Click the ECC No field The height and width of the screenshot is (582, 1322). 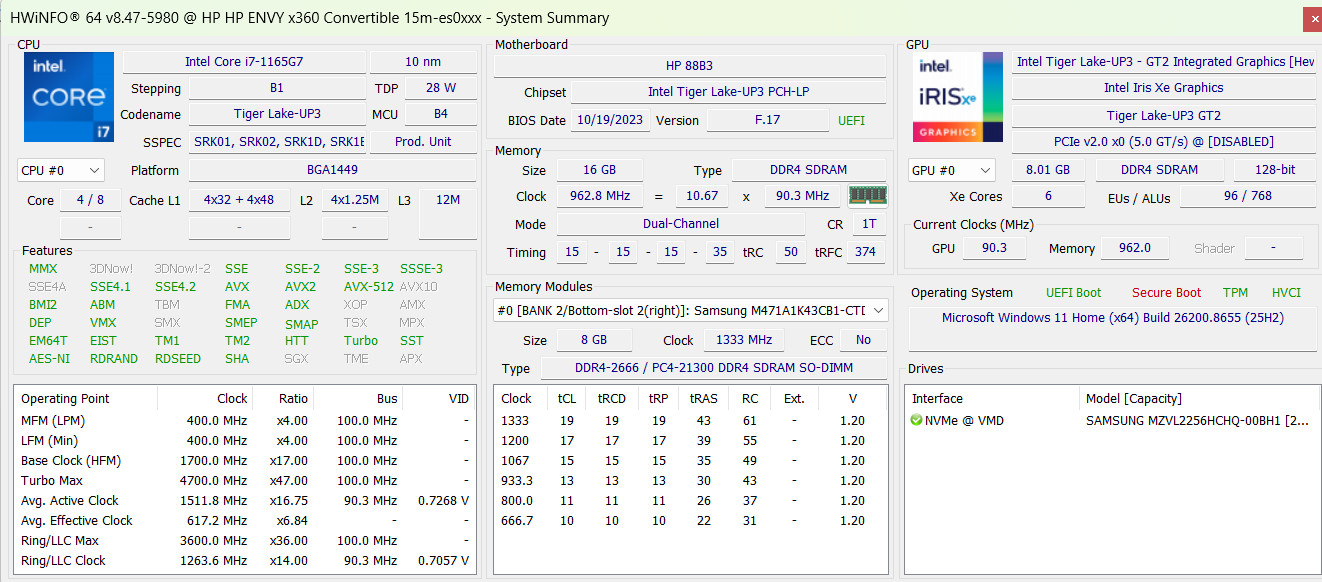(x=864, y=340)
